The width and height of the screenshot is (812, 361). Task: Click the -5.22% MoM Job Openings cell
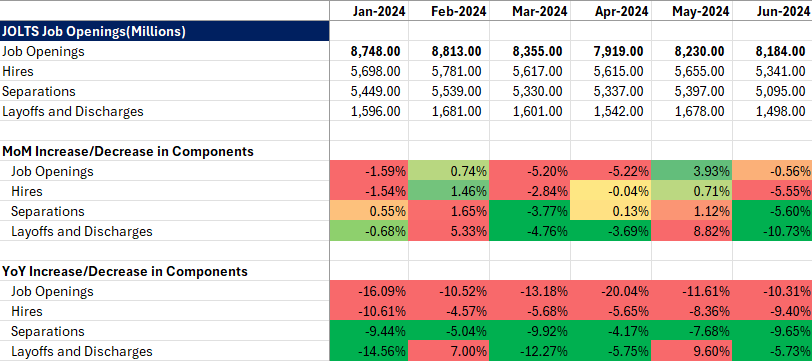pos(611,171)
